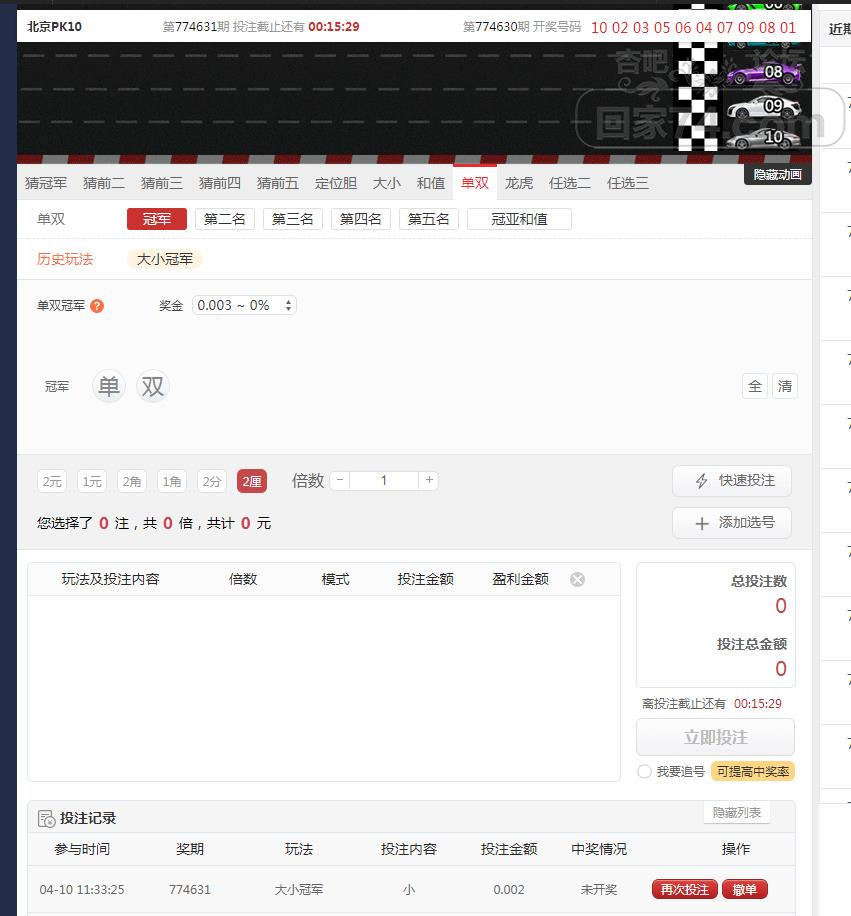
Task: Switch to the 定位胆 tab
Action: coord(336,183)
